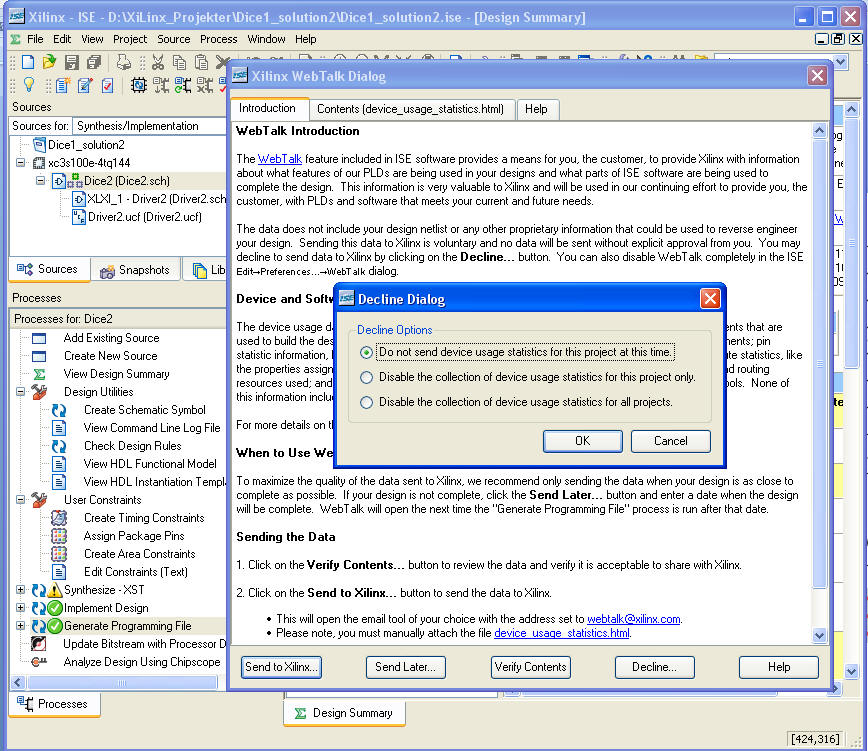Screen dimensions: 868x751
Task: Click the Processes panel horizontal scrollbar thumb
Action: [122, 683]
